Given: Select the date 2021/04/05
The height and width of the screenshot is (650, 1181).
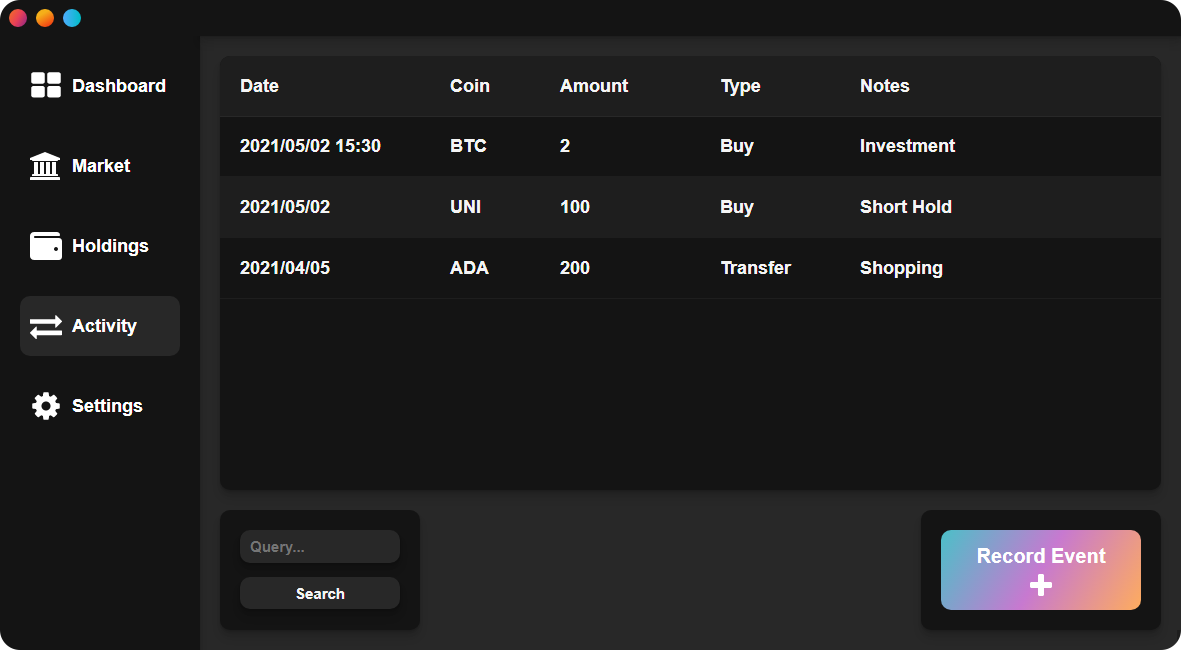Looking at the screenshot, I should click(x=285, y=268).
